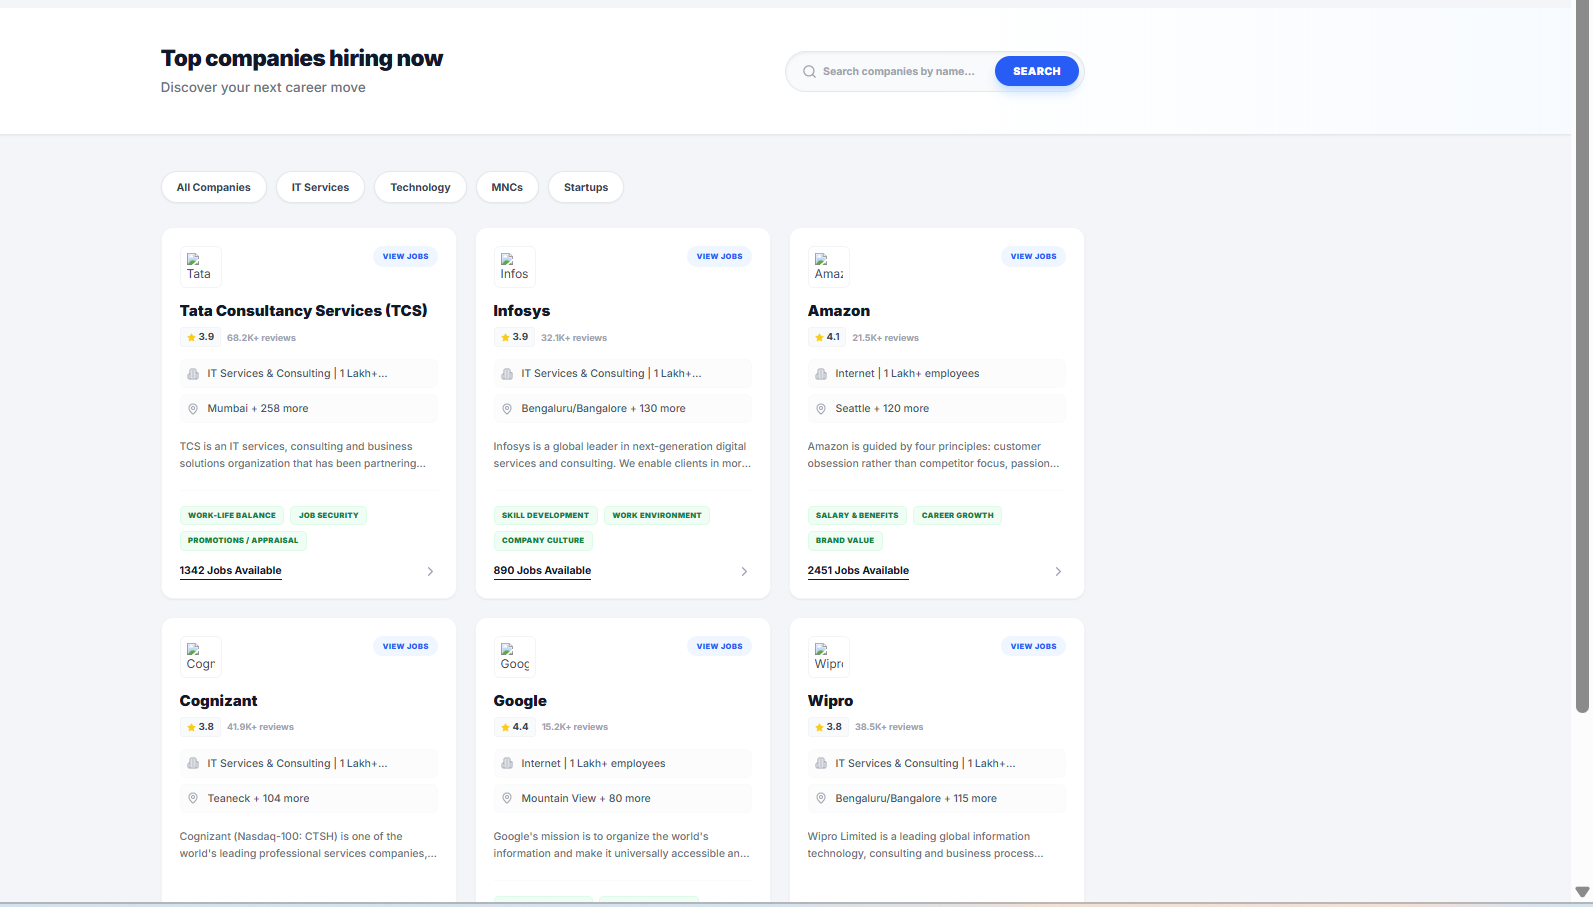Click the location pin icon next to Mumbai

coord(193,409)
